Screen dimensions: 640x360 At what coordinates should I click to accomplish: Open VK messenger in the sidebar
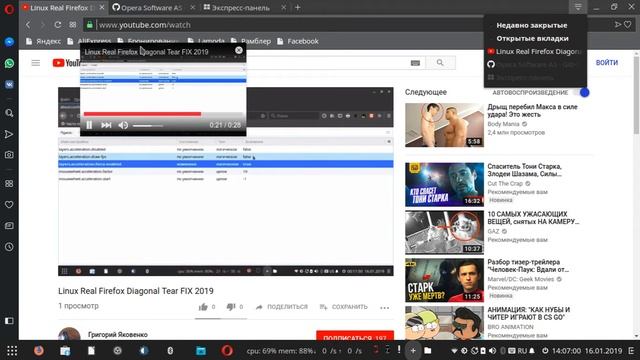tap(9, 84)
